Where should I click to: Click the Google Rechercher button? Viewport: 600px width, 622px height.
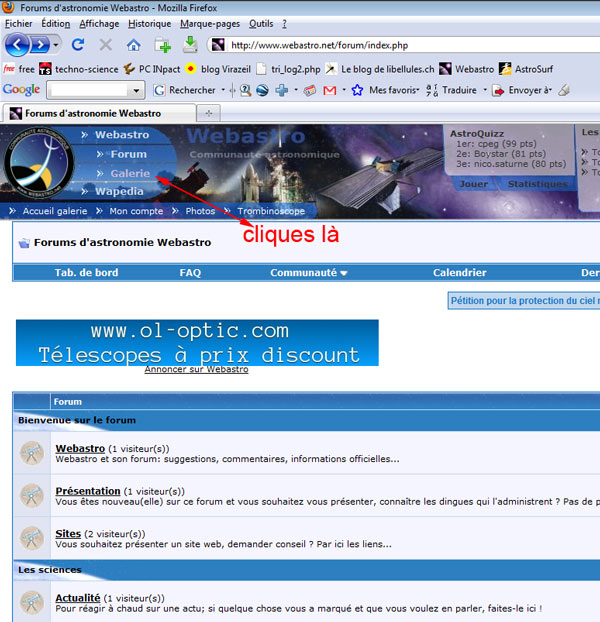[185, 90]
